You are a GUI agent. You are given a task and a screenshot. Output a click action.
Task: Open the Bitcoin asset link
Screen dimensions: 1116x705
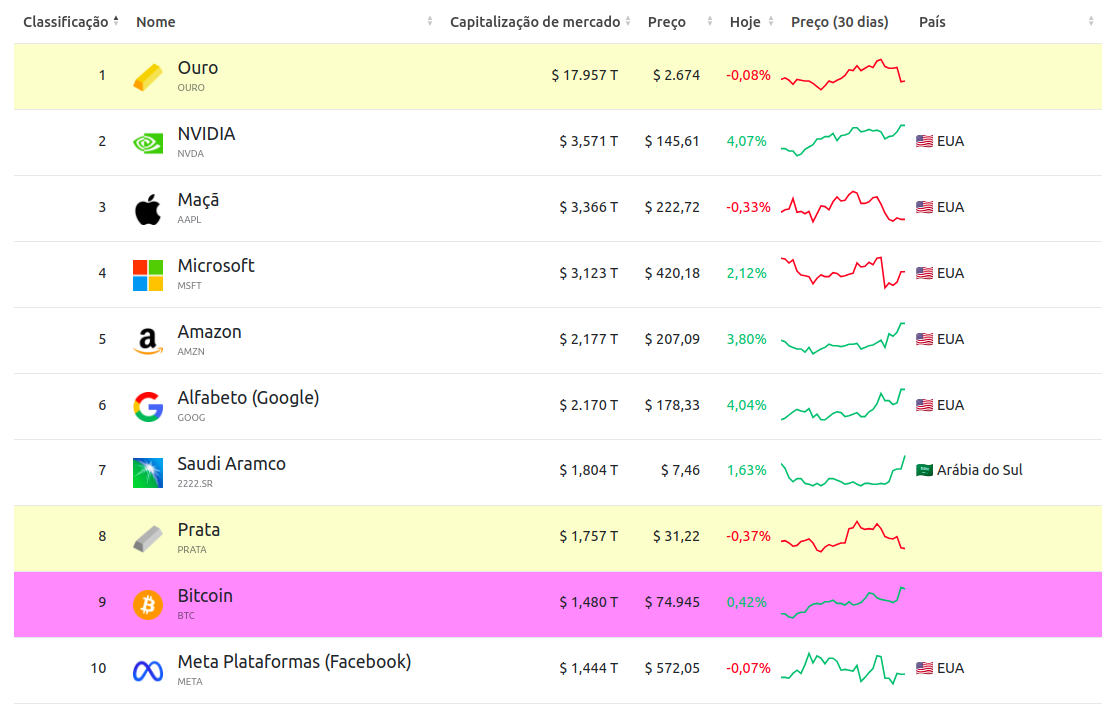coord(205,595)
